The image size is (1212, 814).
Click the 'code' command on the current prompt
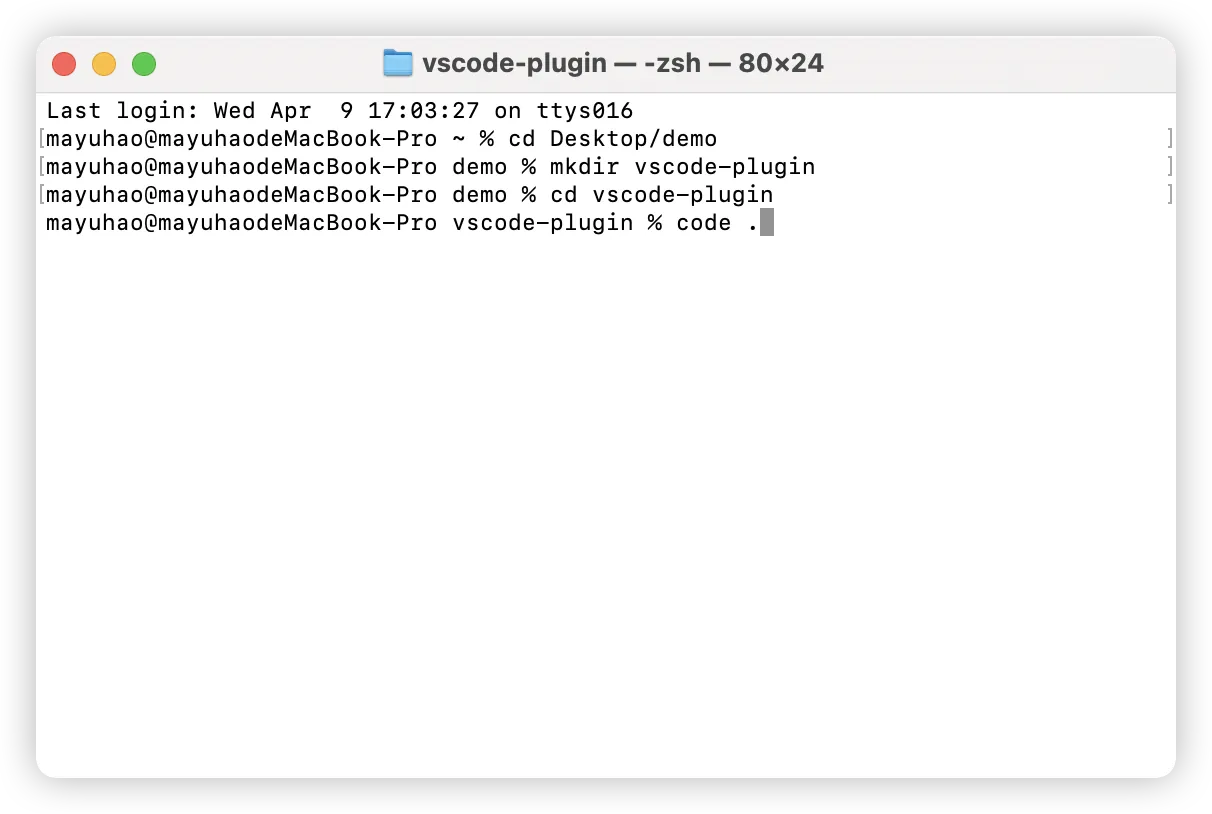coord(704,222)
